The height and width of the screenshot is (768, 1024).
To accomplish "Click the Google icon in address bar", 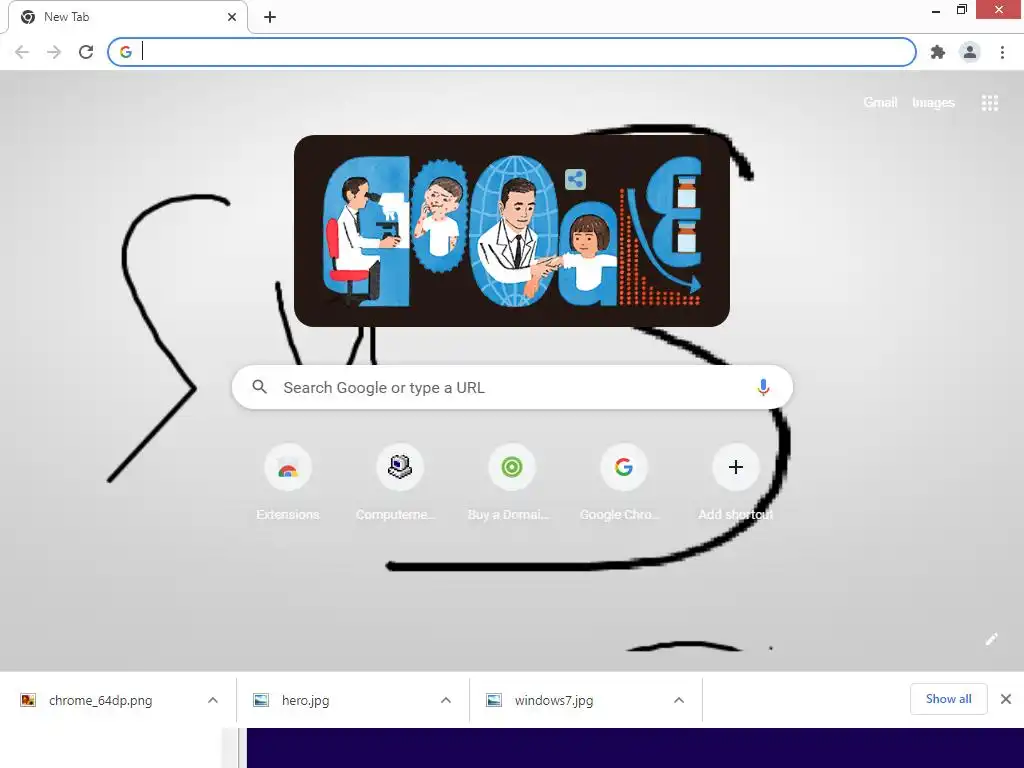I will pos(126,52).
